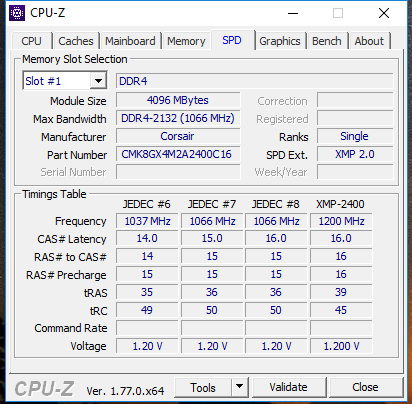The image size is (412, 404).
Task: Click CAS# Latency value 14.0
Action: [x=147, y=238]
